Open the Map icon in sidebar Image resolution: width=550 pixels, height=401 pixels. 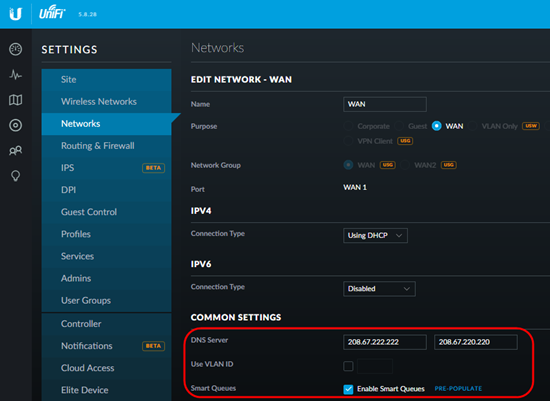[15, 100]
